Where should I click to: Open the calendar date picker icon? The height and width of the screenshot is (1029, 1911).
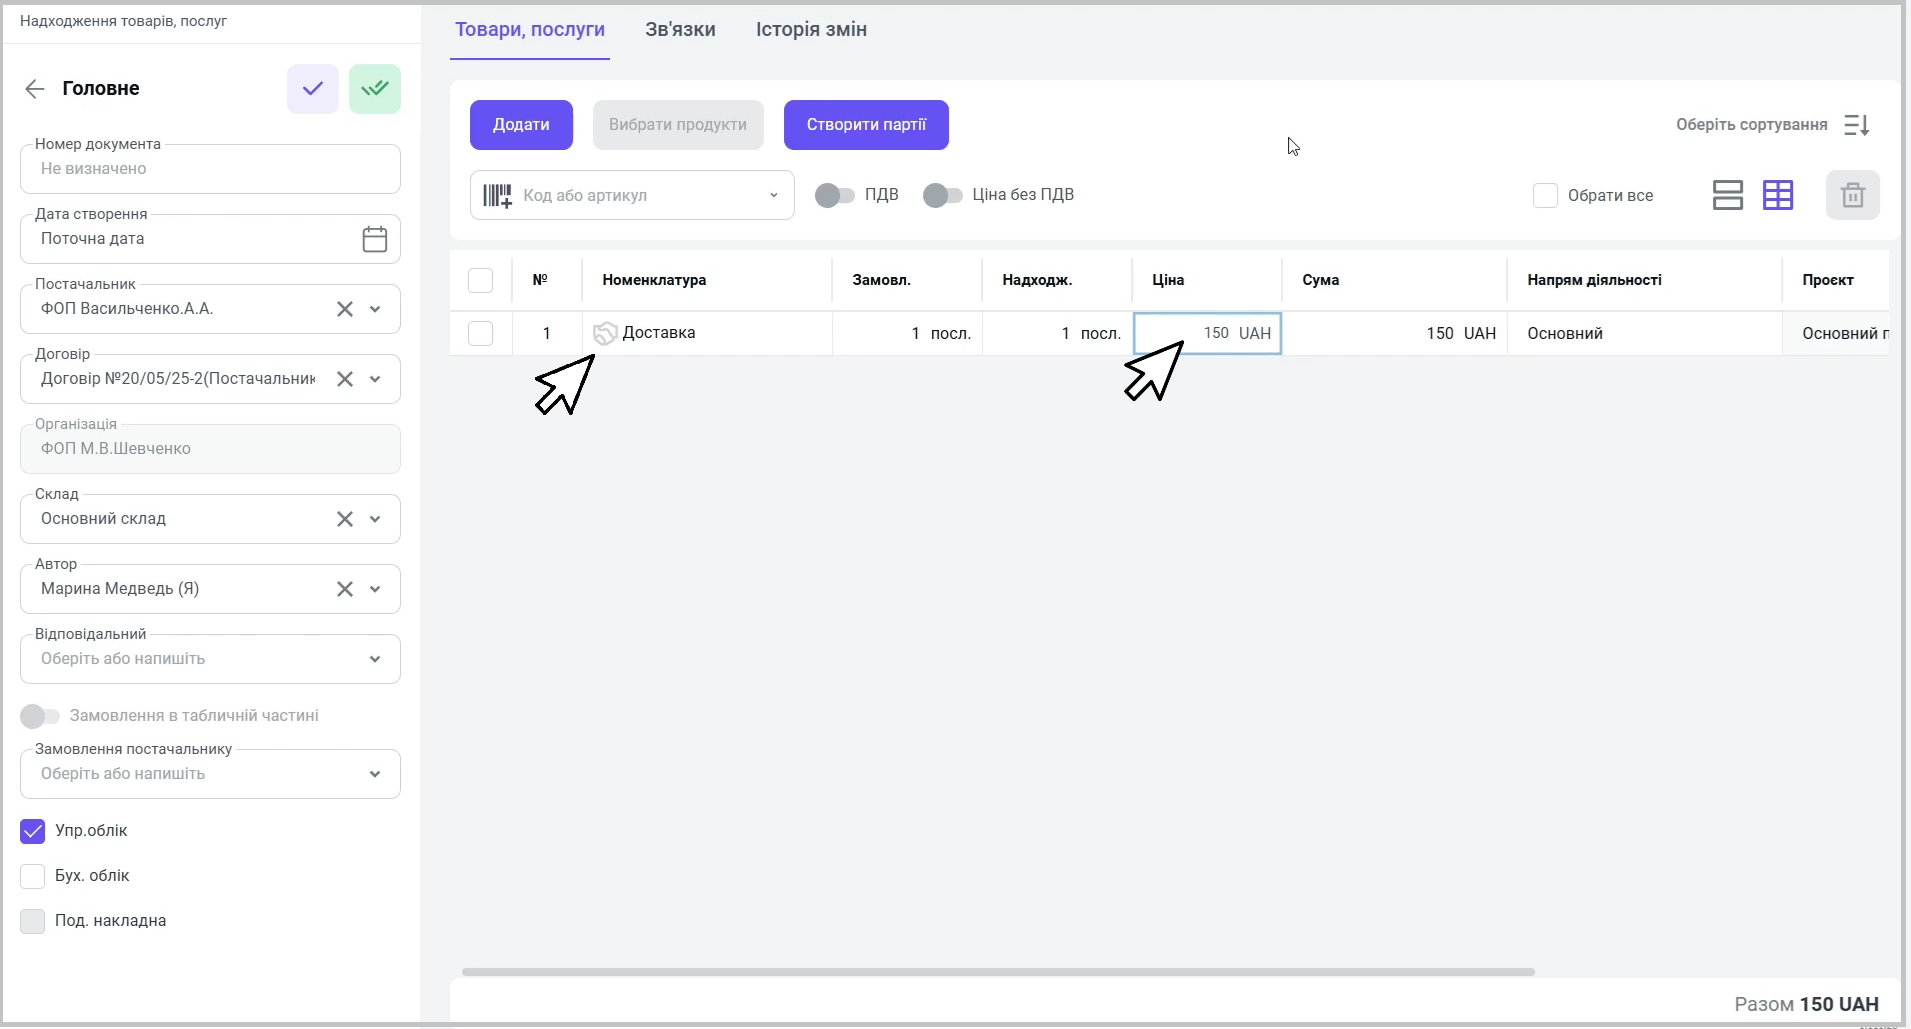point(374,239)
